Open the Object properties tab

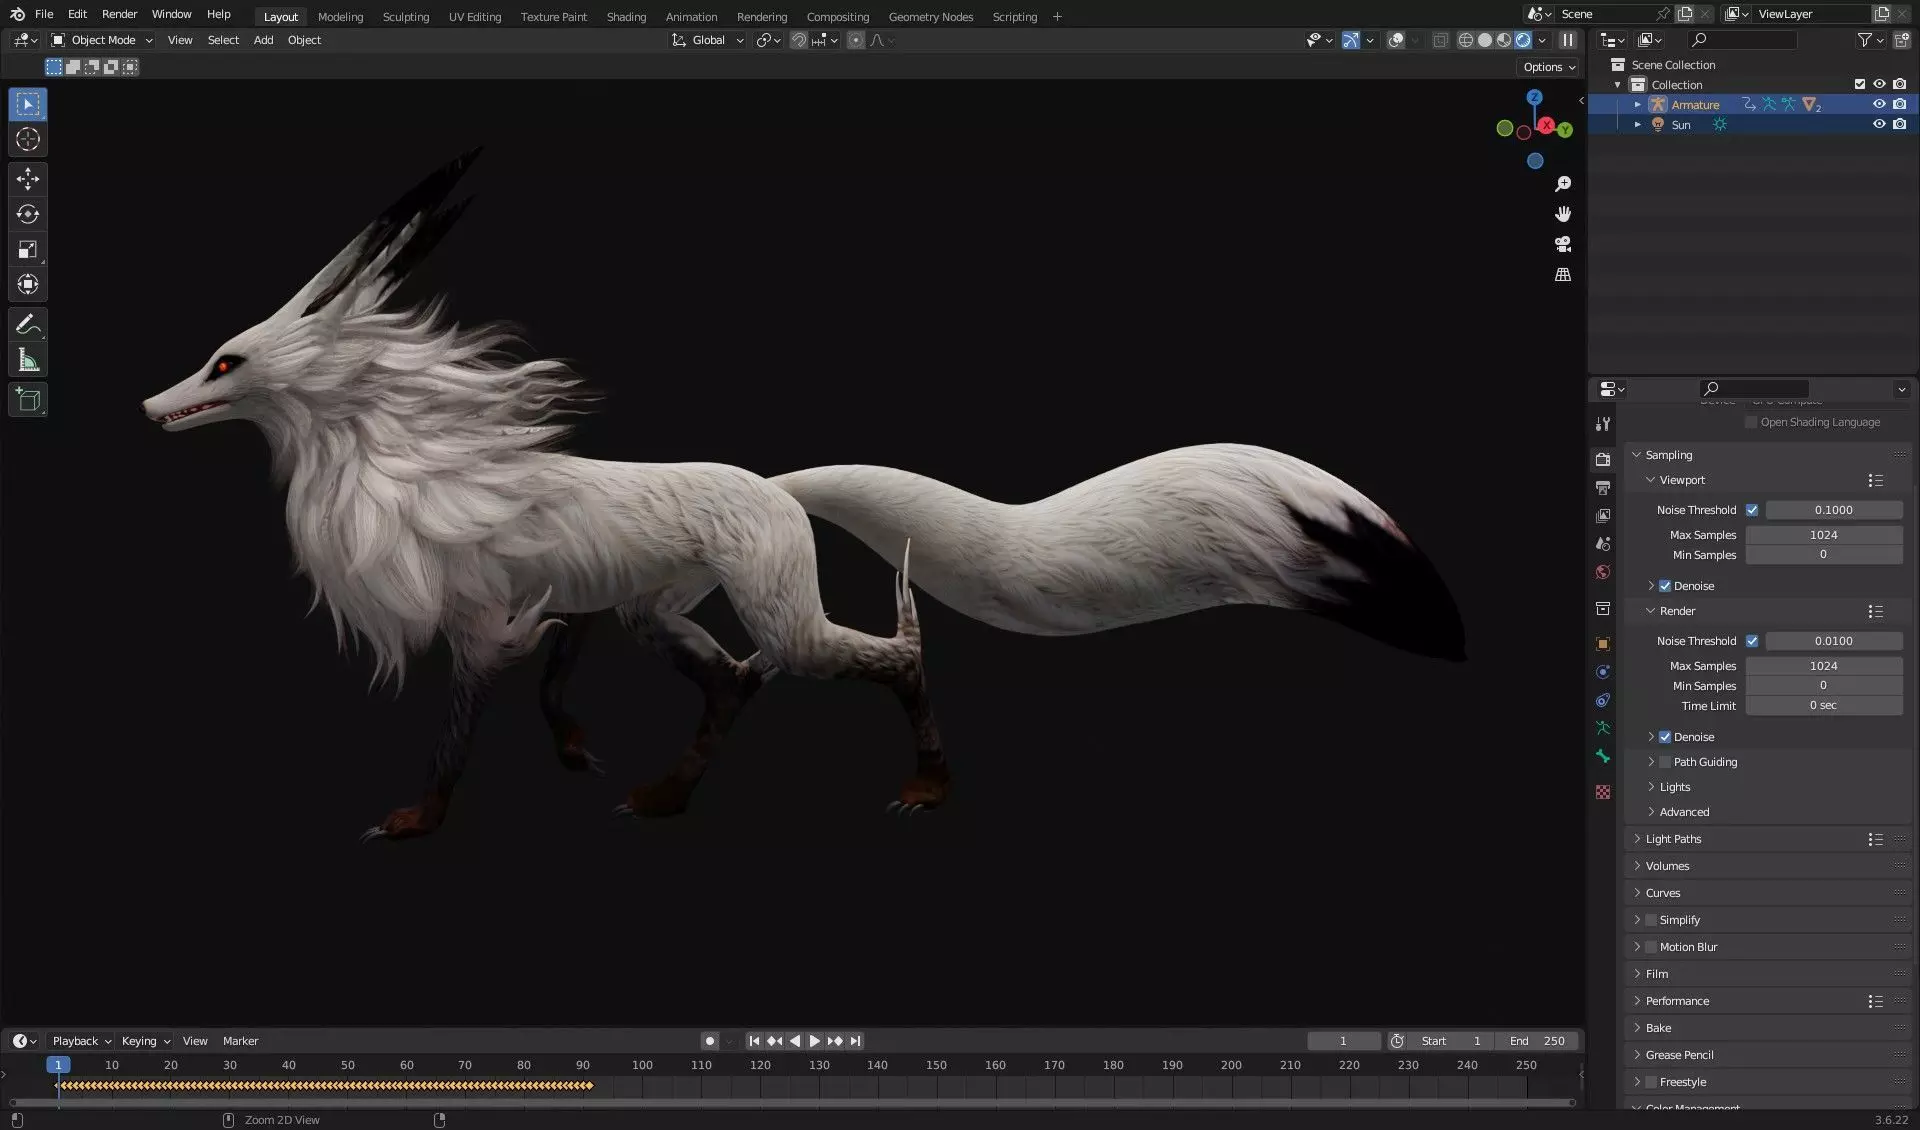[x=1603, y=644]
